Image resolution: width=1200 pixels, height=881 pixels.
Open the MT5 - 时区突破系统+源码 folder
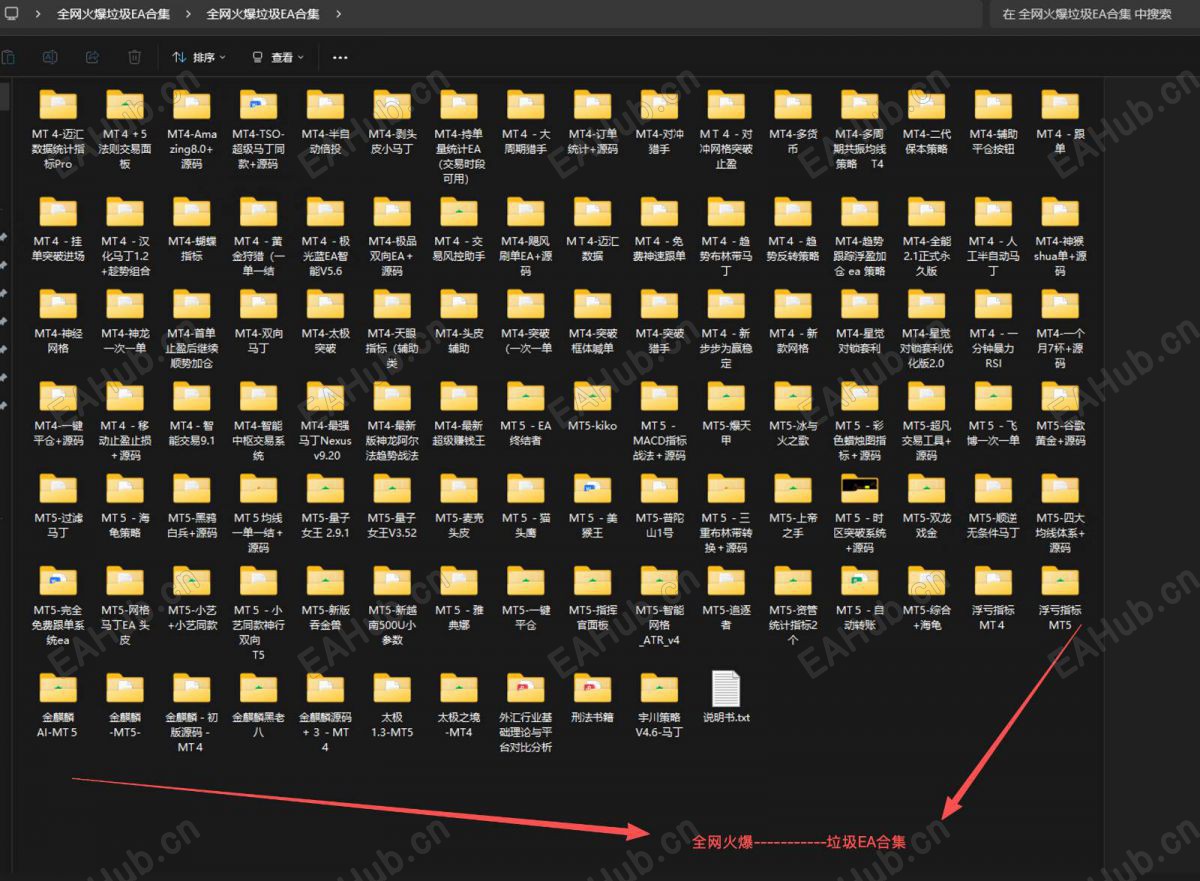[x=860, y=514]
